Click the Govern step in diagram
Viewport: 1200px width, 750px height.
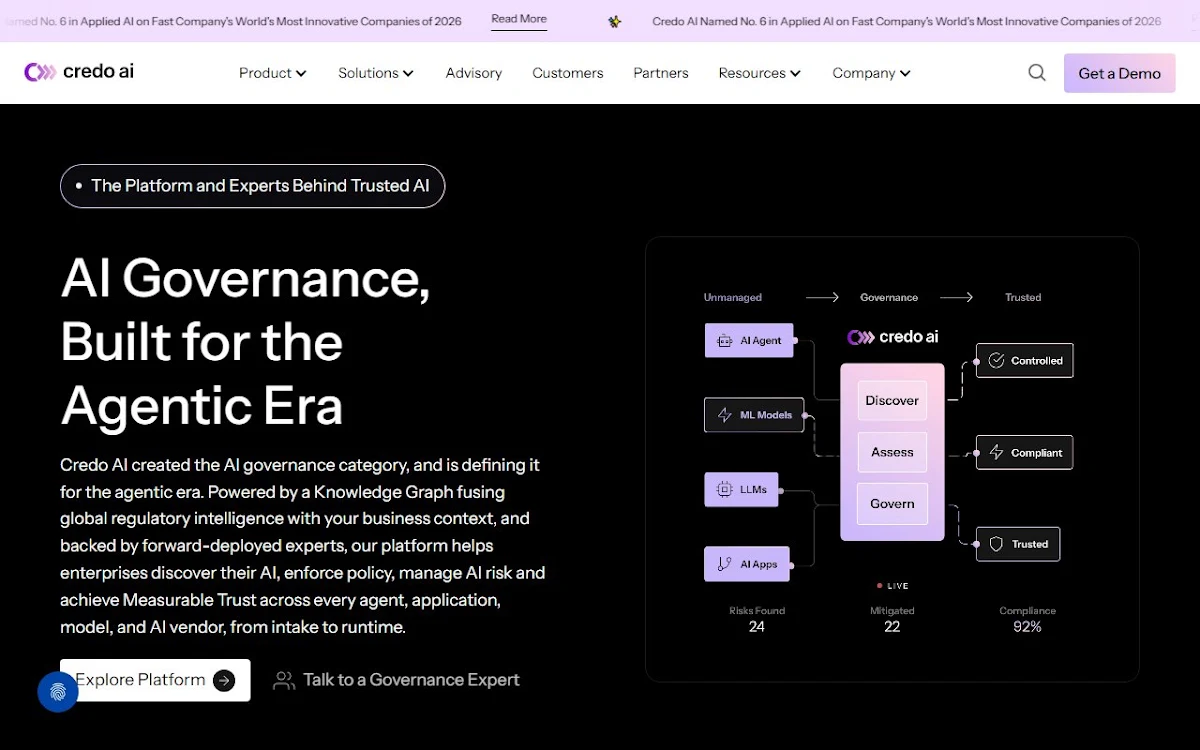pos(892,504)
